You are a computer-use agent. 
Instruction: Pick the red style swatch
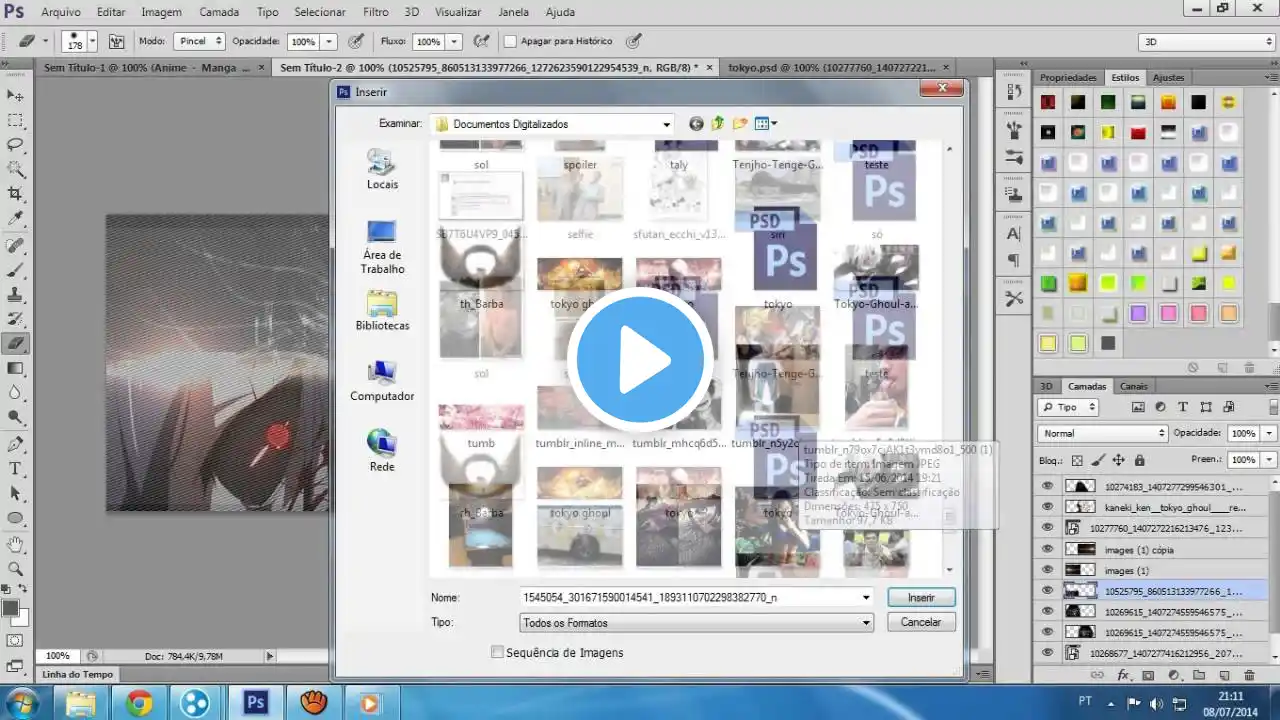(x=1138, y=132)
